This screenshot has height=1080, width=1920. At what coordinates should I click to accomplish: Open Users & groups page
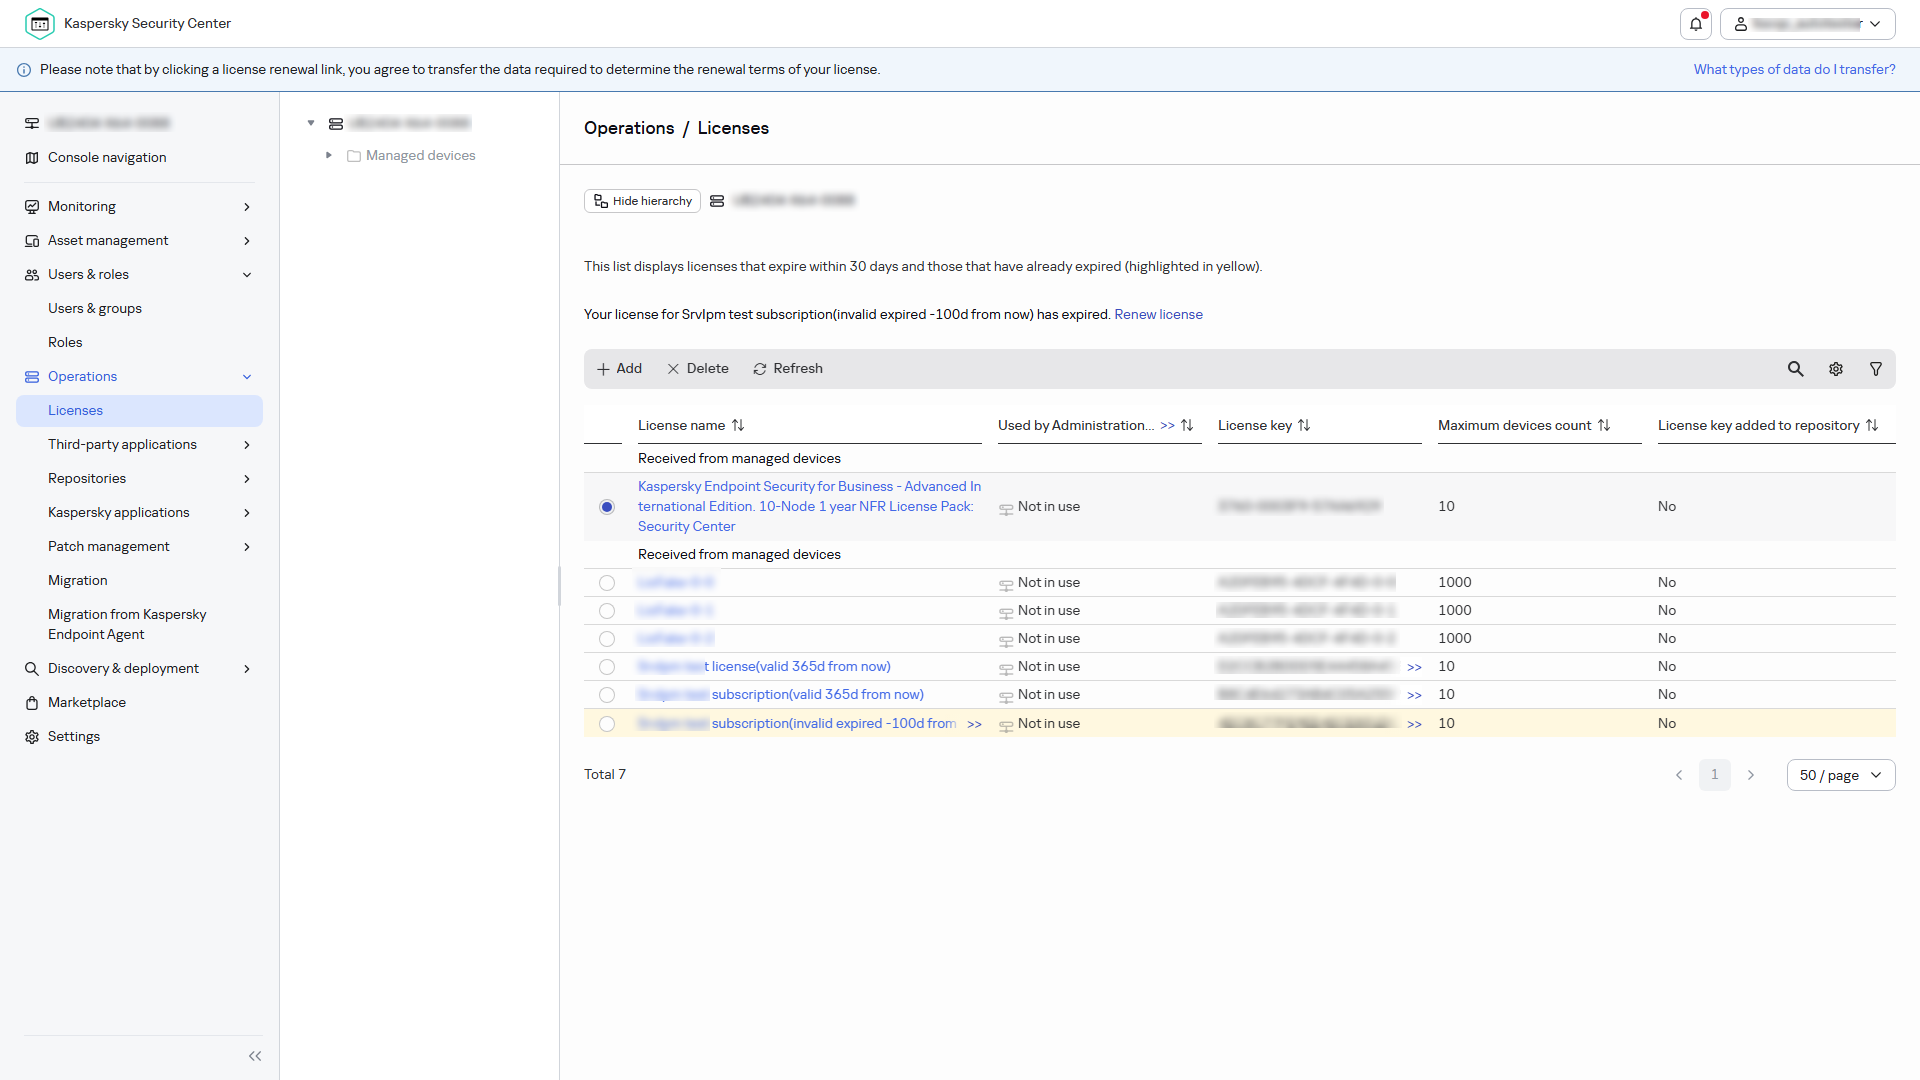pyautogui.click(x=95, y=309)
